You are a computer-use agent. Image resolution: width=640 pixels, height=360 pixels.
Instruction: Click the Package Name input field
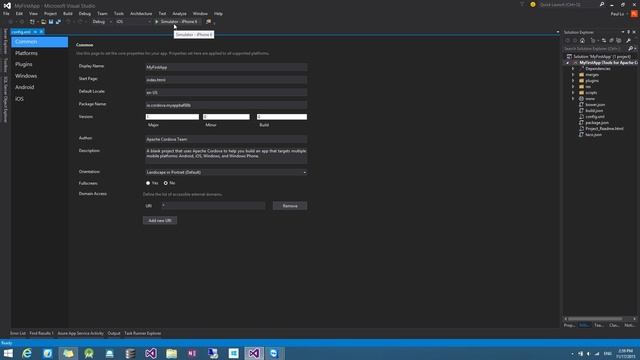[x=226, y=105]
